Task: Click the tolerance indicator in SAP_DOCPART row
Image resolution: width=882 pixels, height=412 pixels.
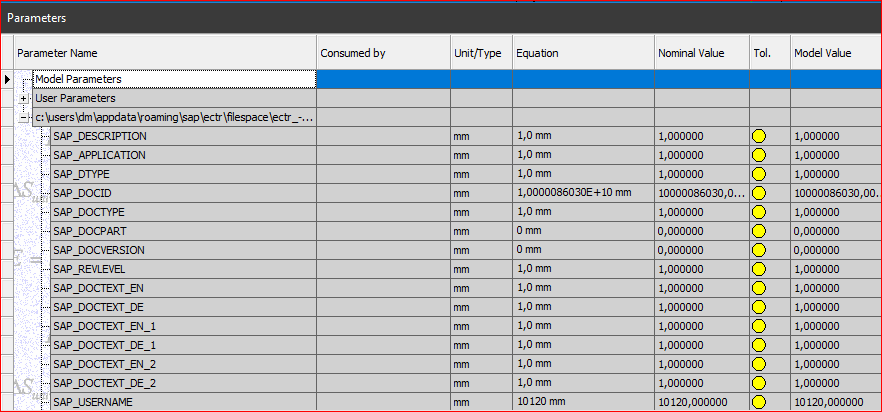Action: 758,231
